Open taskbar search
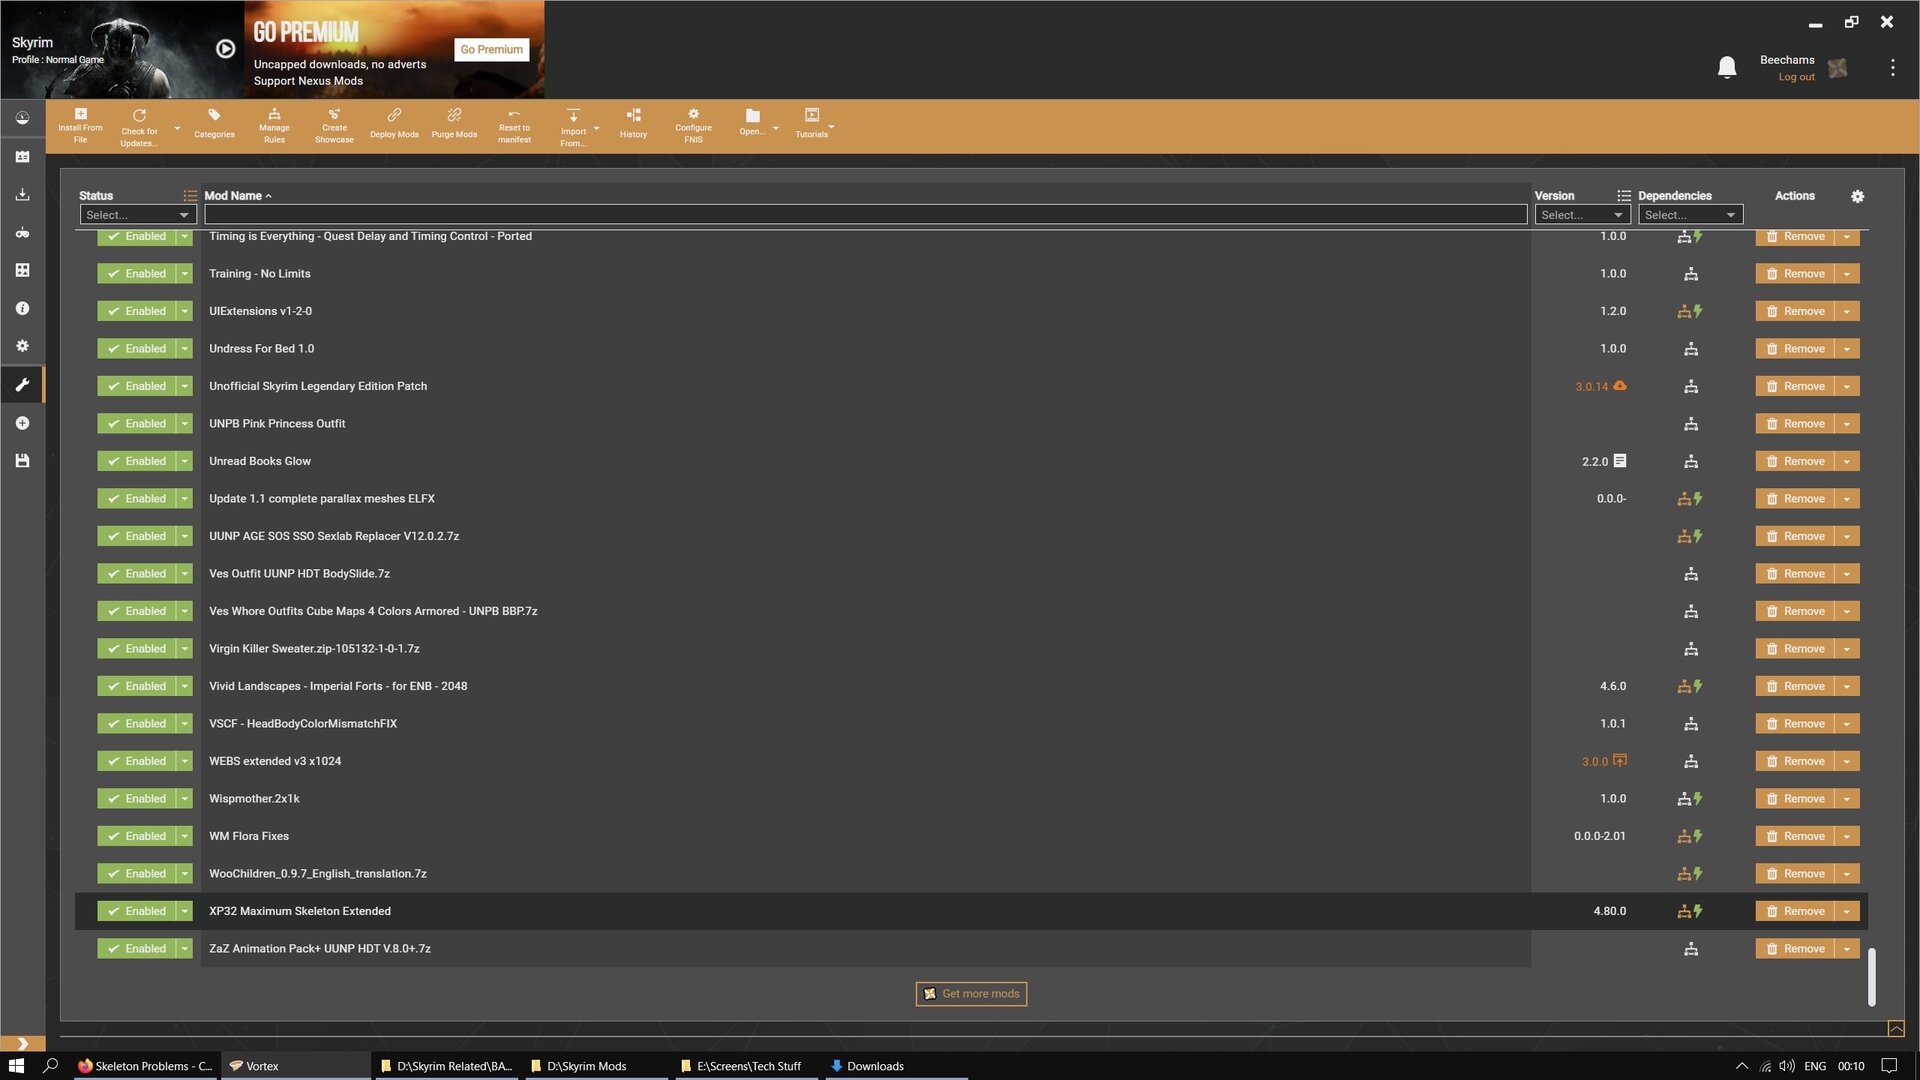 [x=50, y=1066]
